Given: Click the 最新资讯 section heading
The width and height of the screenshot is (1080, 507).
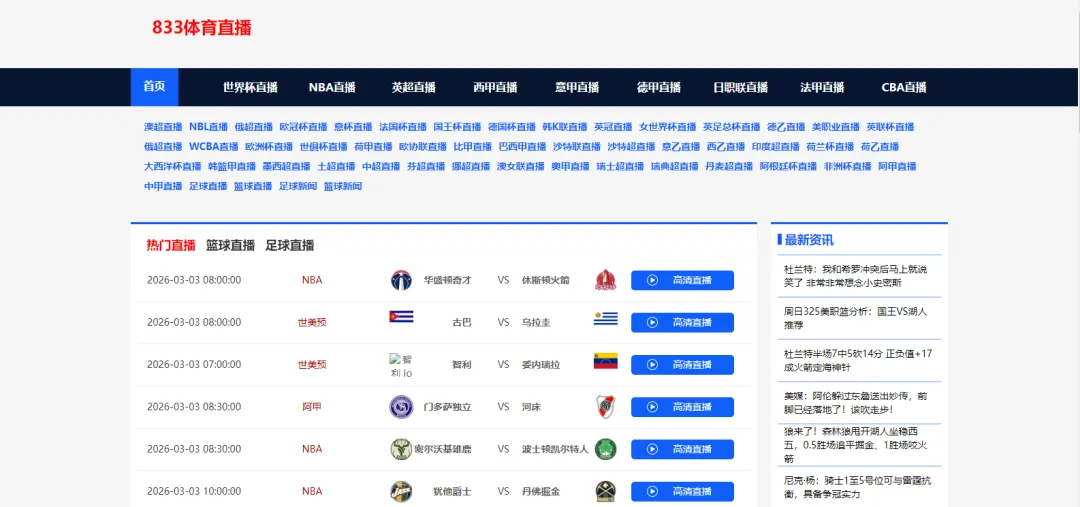Looking at the screenshot, I should tap(809, 240).
